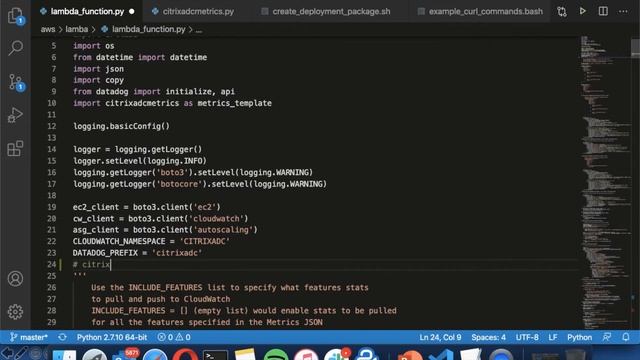Click the feedback icon in status bar

pyautogui.click(x=607, y=337)
